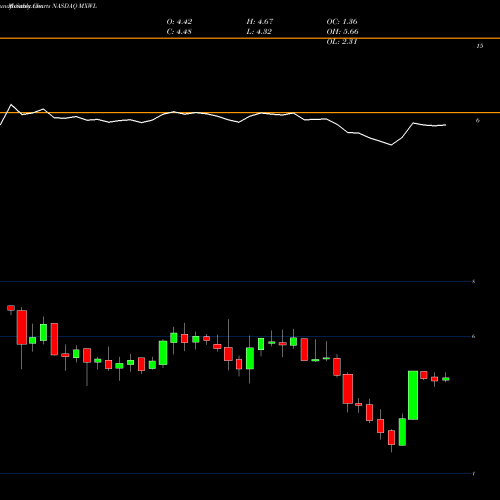Click the high price value 'H: 4.67'

coord(260,22)
